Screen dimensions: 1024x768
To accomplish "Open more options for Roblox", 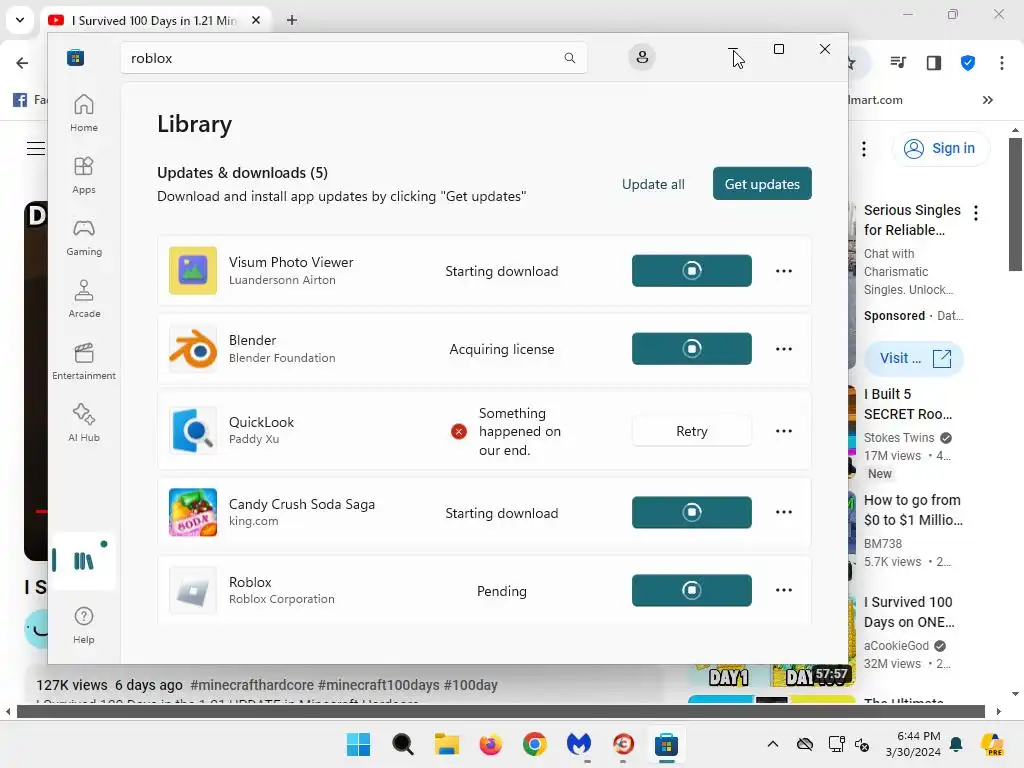I will pyautogui.click(x=784, y=590).
